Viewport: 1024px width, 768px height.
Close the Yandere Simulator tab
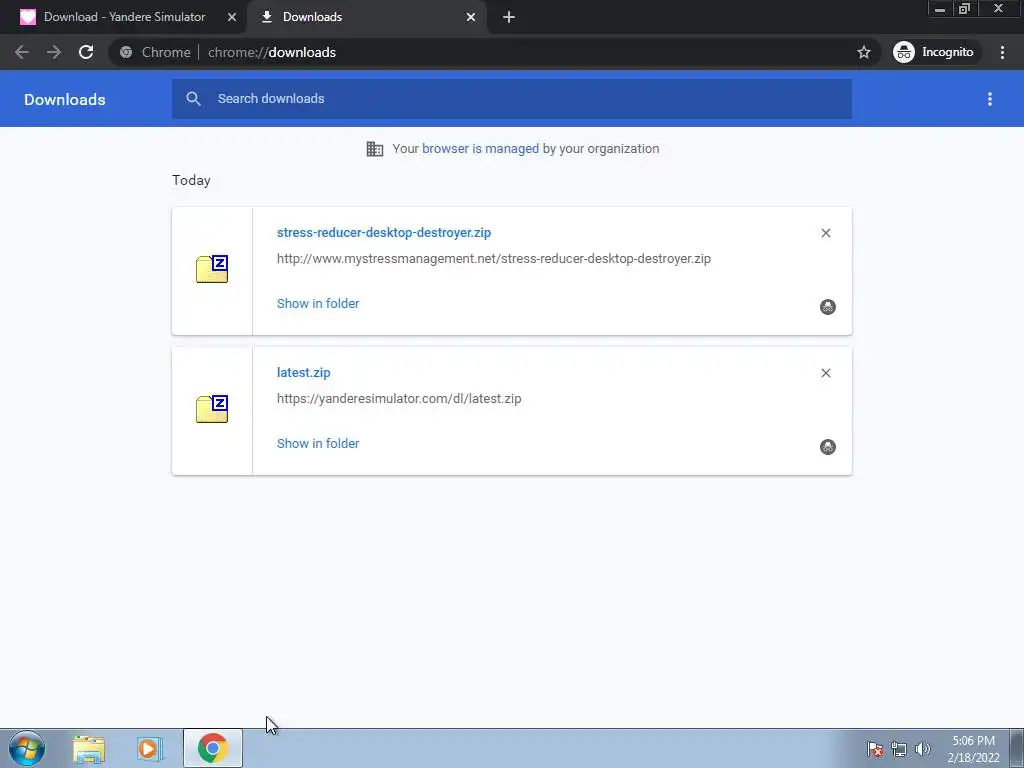click(x=232, y=17)
